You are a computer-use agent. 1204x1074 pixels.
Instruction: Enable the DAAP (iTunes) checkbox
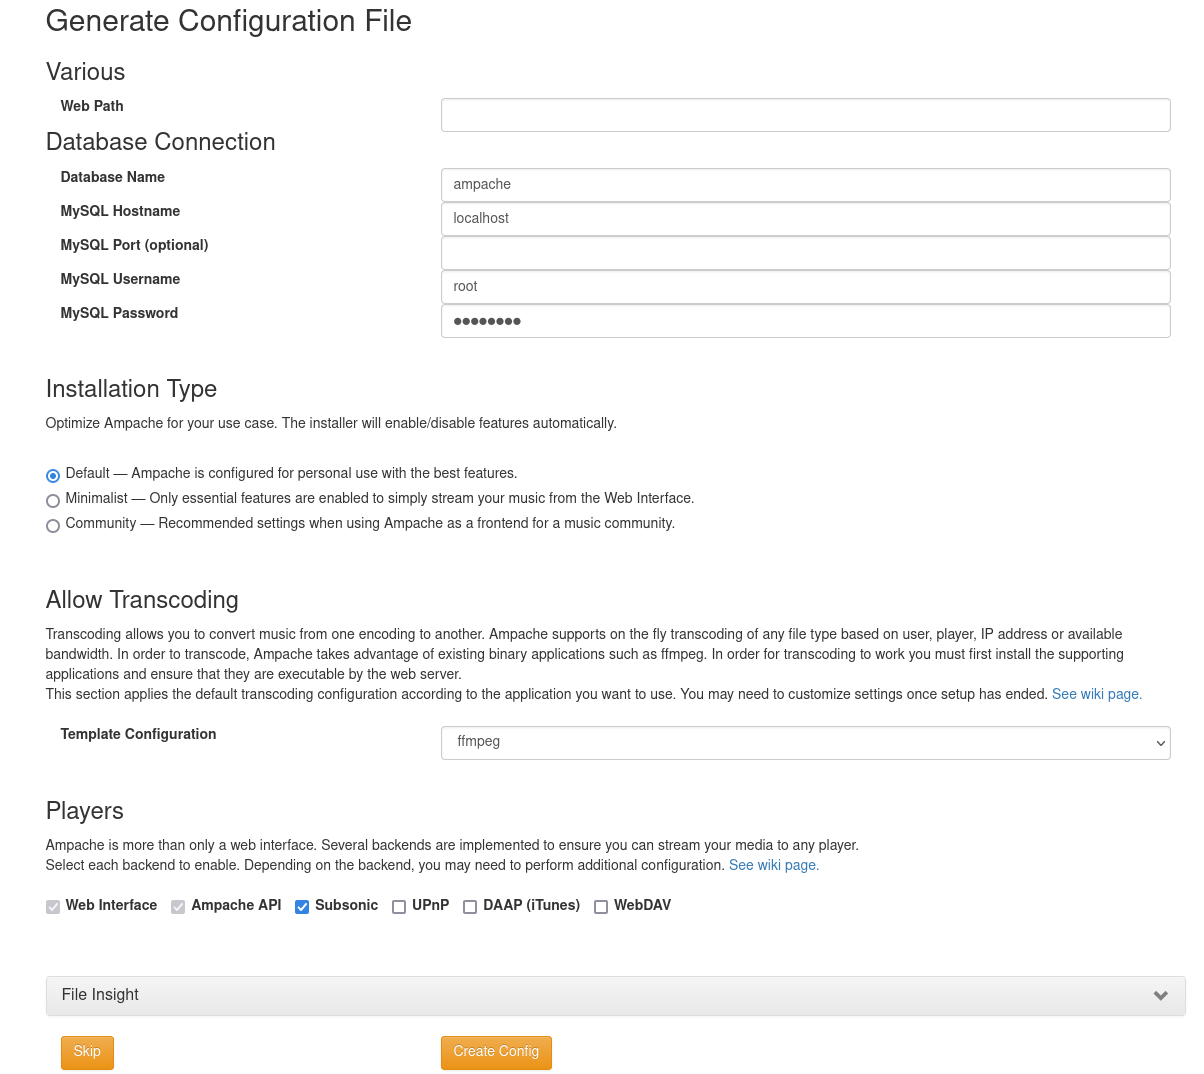click(x=470, y=907)
